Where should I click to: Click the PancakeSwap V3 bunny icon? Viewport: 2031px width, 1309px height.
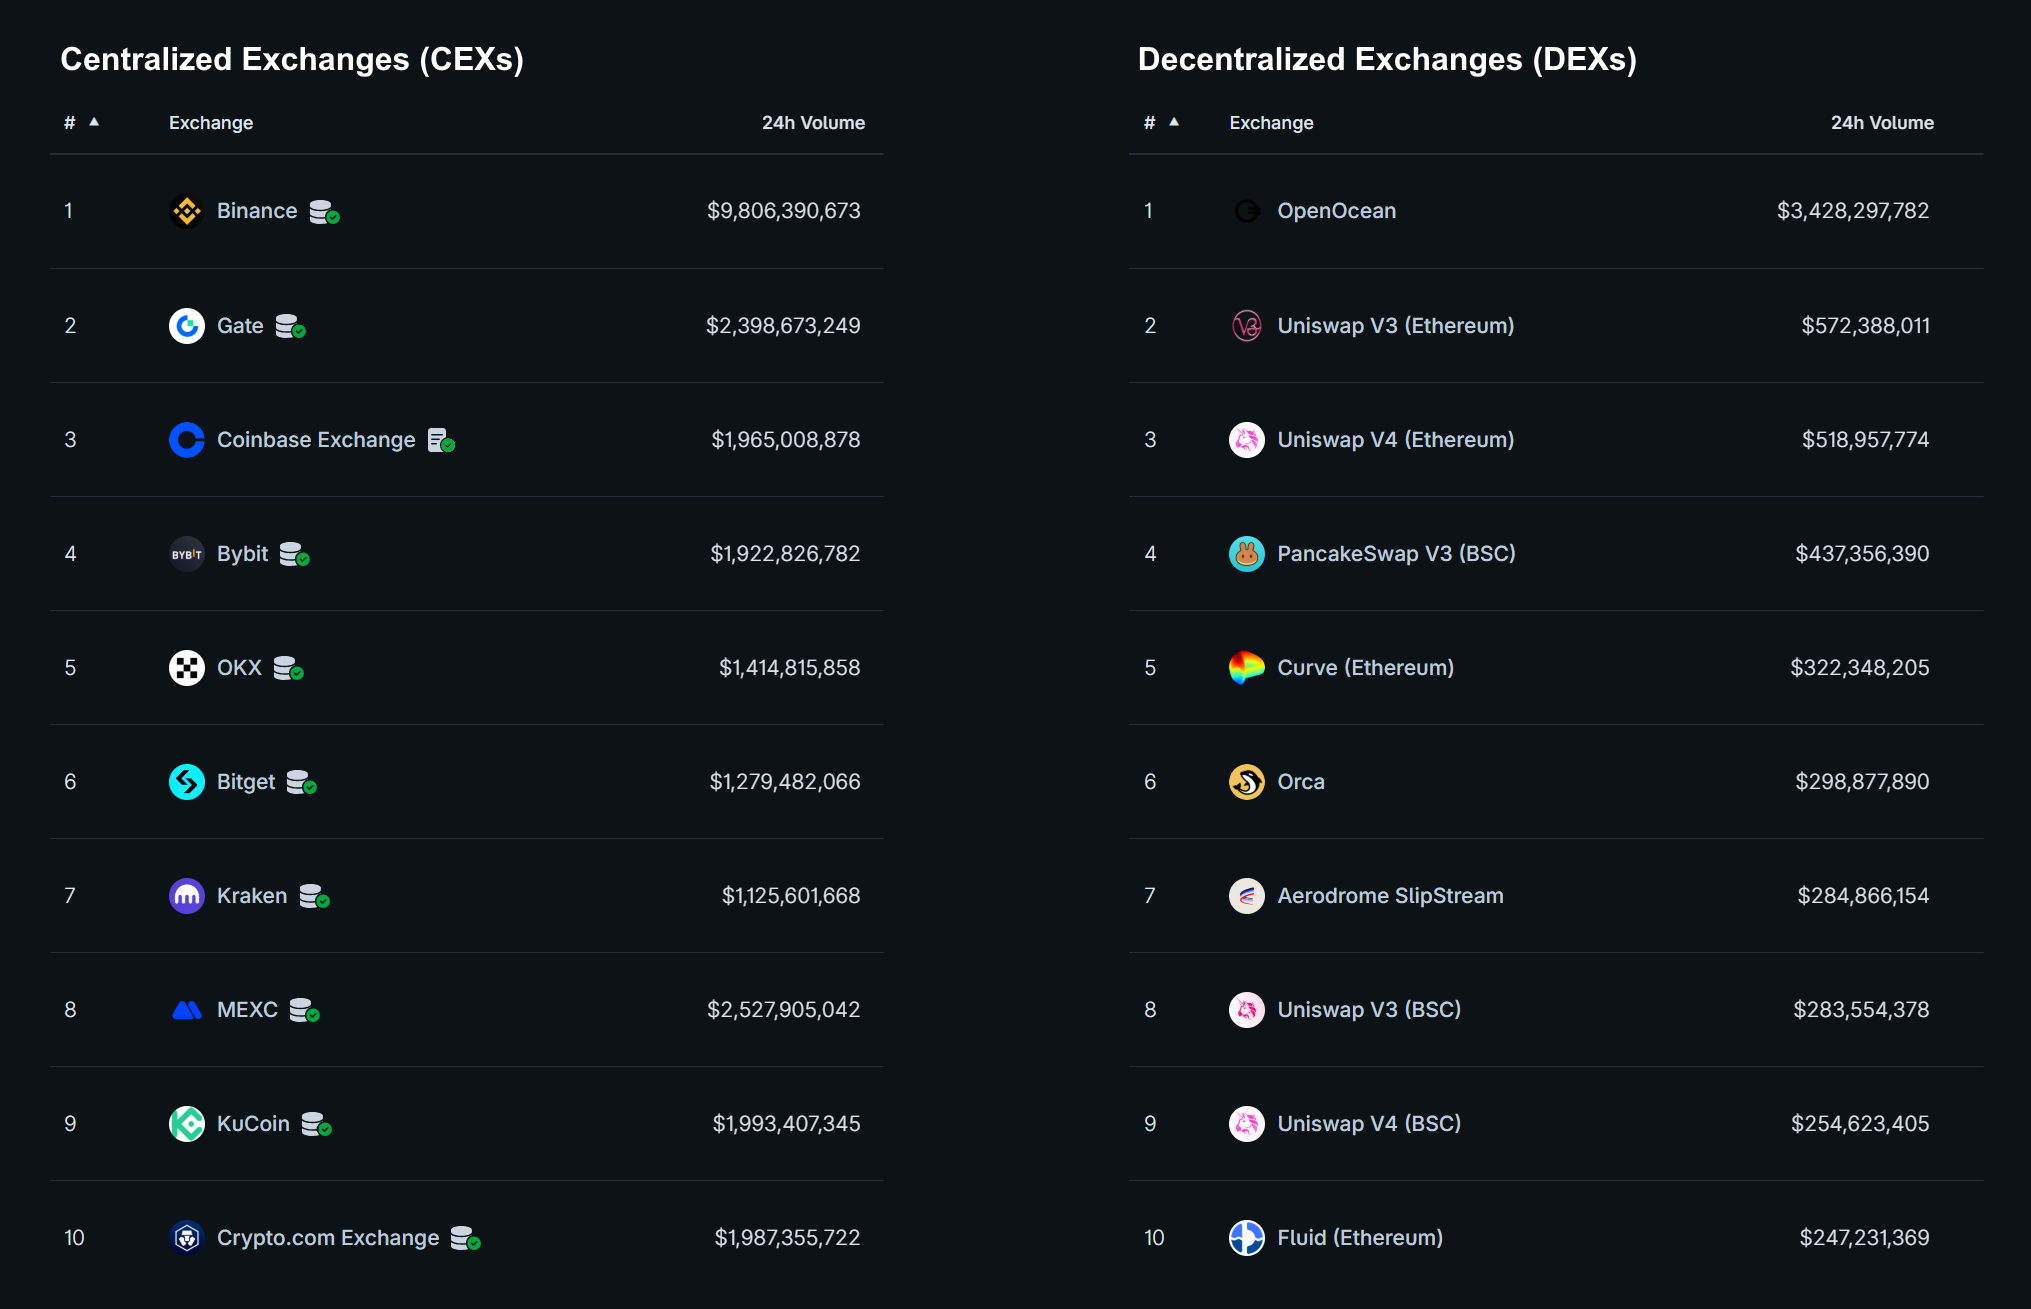pos(1246,553)
